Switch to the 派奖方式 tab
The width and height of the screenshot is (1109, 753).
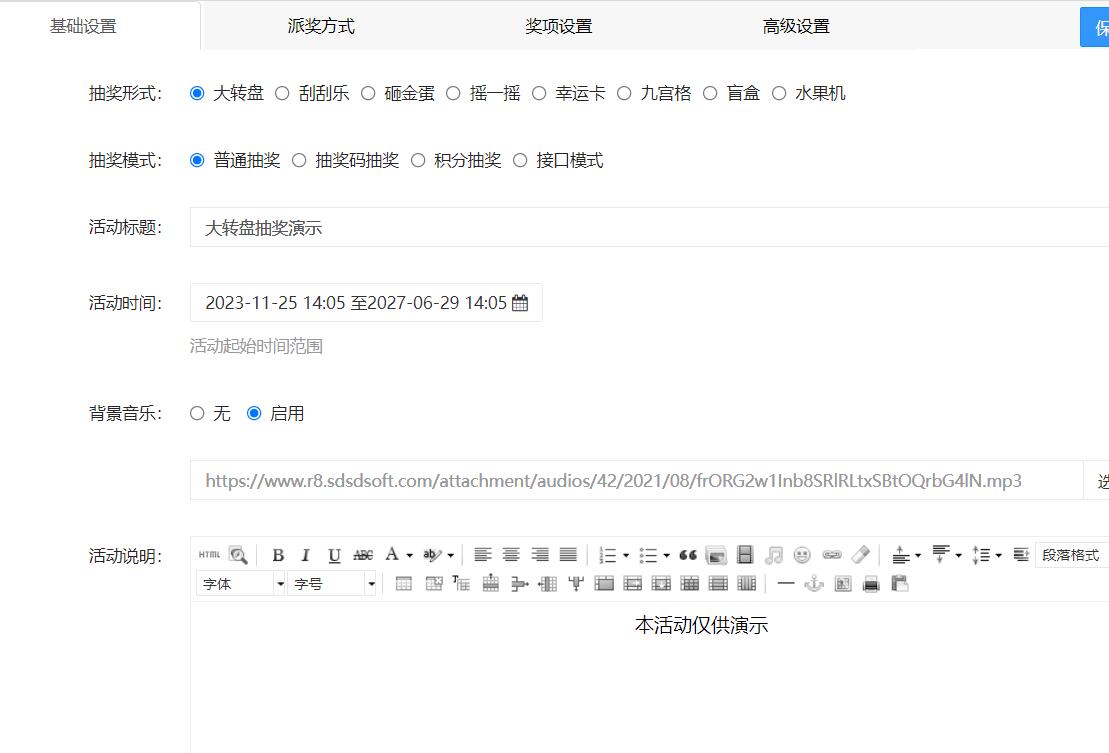tap(321, 26)
